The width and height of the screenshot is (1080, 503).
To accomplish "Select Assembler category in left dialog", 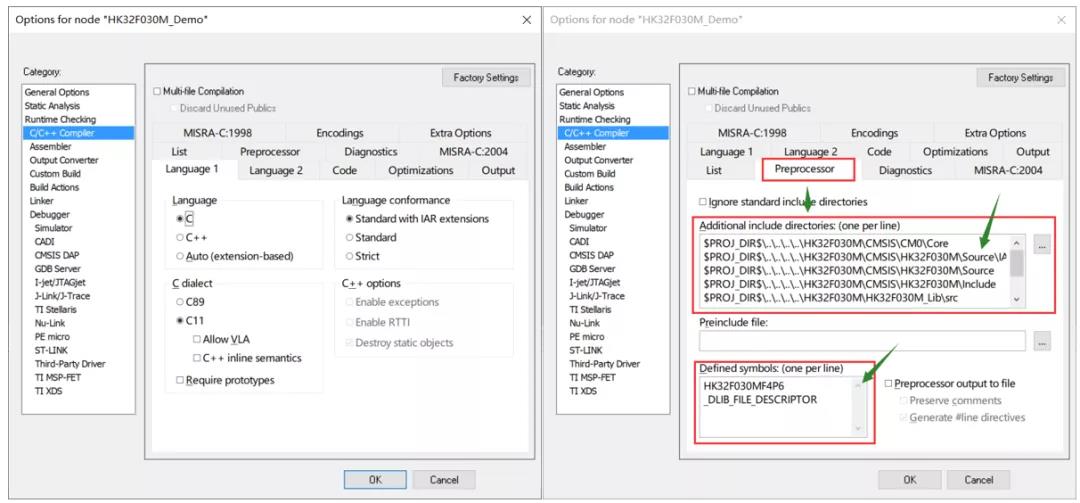I will 50,147.
